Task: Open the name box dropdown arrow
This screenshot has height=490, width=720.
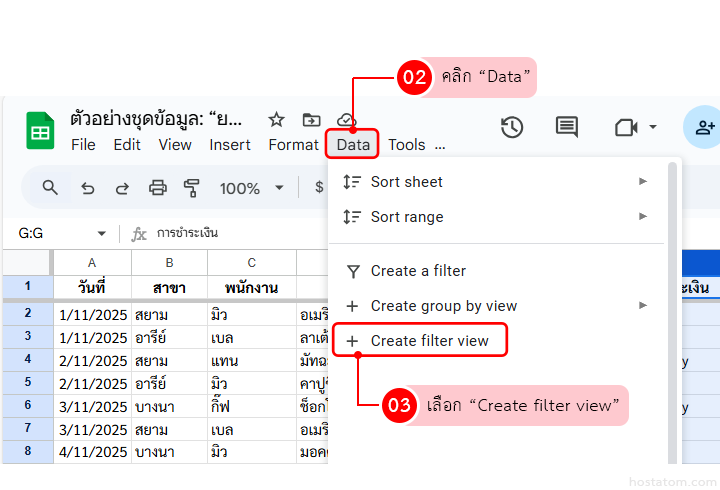Action: pyautogui.click(x=101, y=234)
